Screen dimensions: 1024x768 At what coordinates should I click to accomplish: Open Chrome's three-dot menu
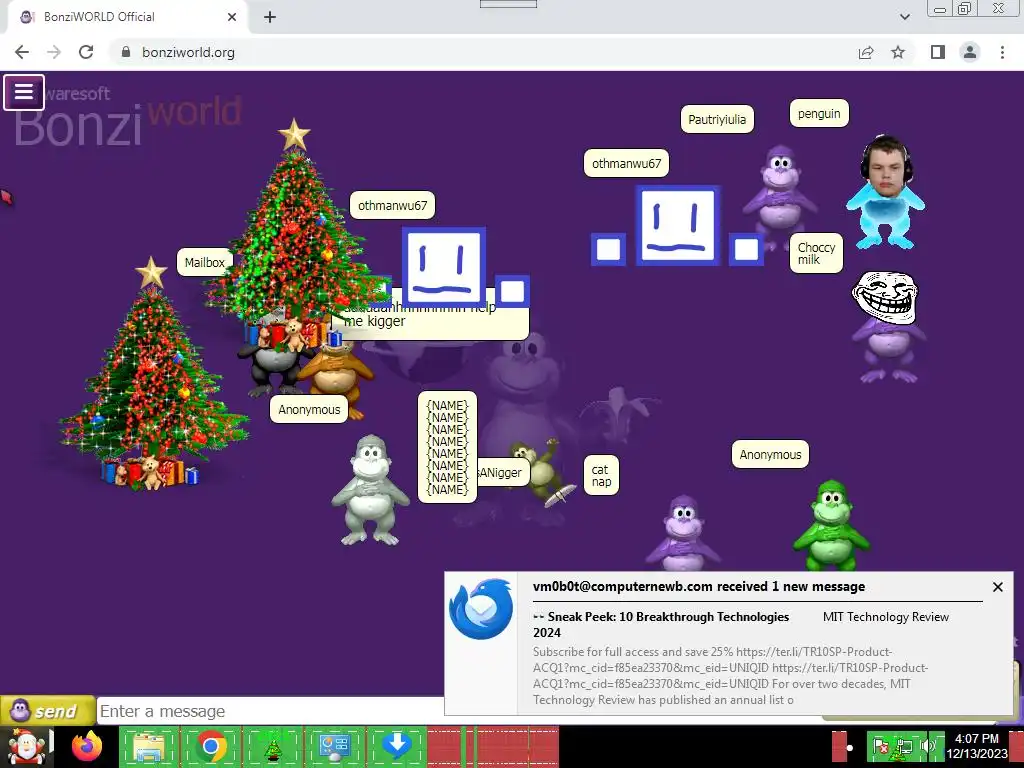[x=1002, y=52]
